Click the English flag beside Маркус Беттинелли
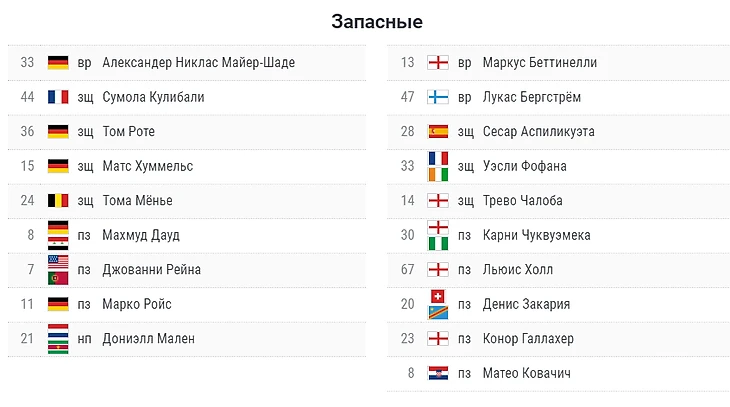 437,63
